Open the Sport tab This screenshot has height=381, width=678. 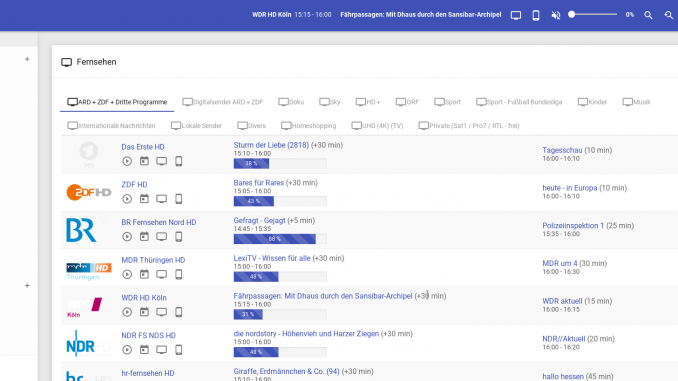click(448, 102)
